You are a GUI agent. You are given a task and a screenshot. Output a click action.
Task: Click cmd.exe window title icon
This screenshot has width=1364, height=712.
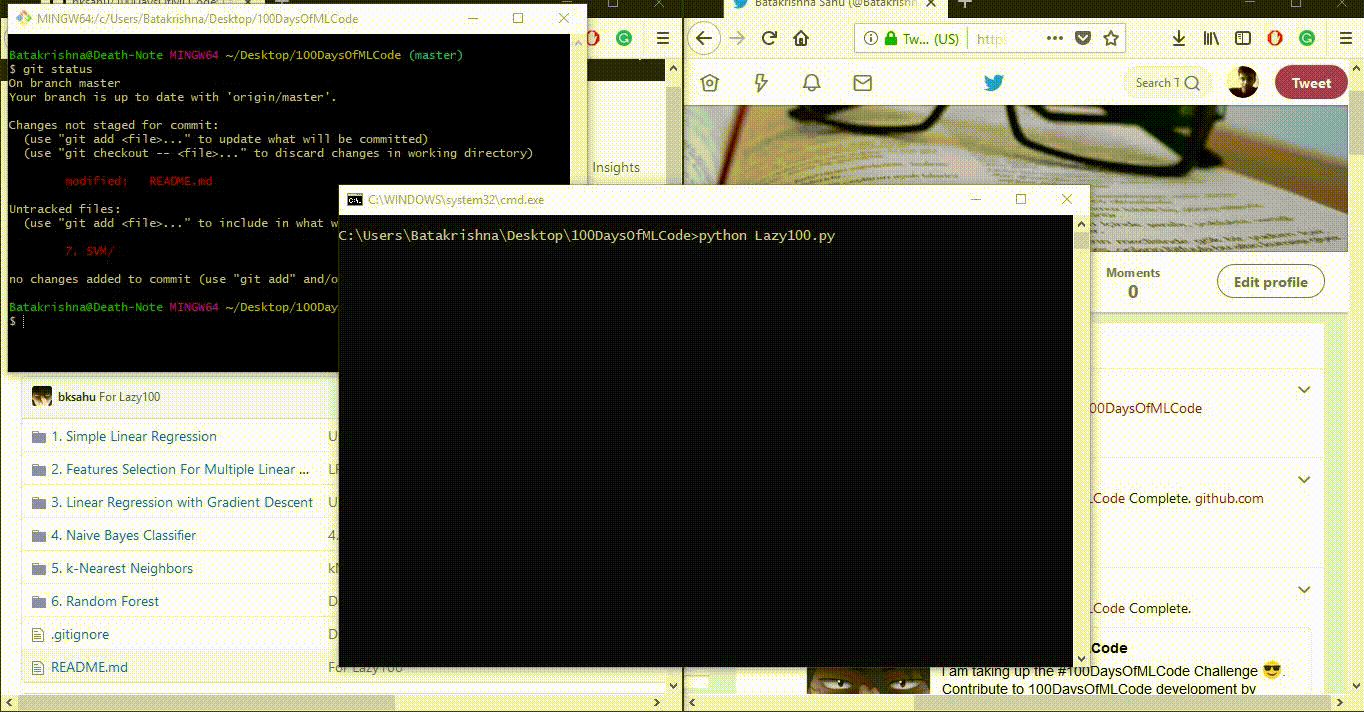tap(355, 200)
